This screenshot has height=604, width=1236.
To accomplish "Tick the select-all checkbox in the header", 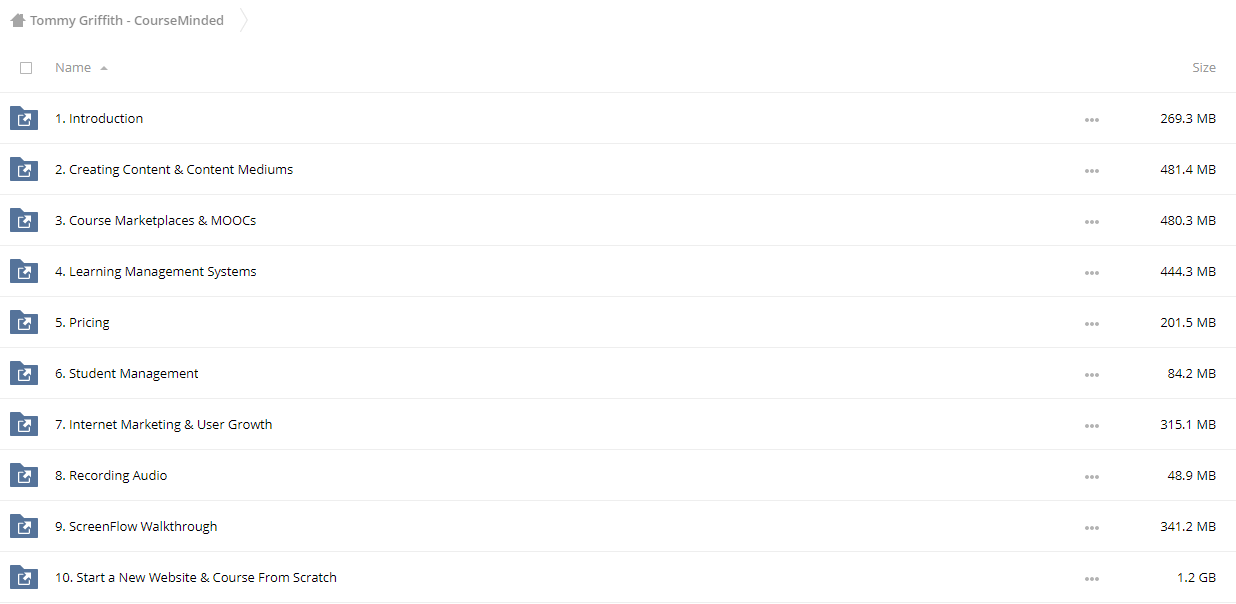I will pos(26,68).
